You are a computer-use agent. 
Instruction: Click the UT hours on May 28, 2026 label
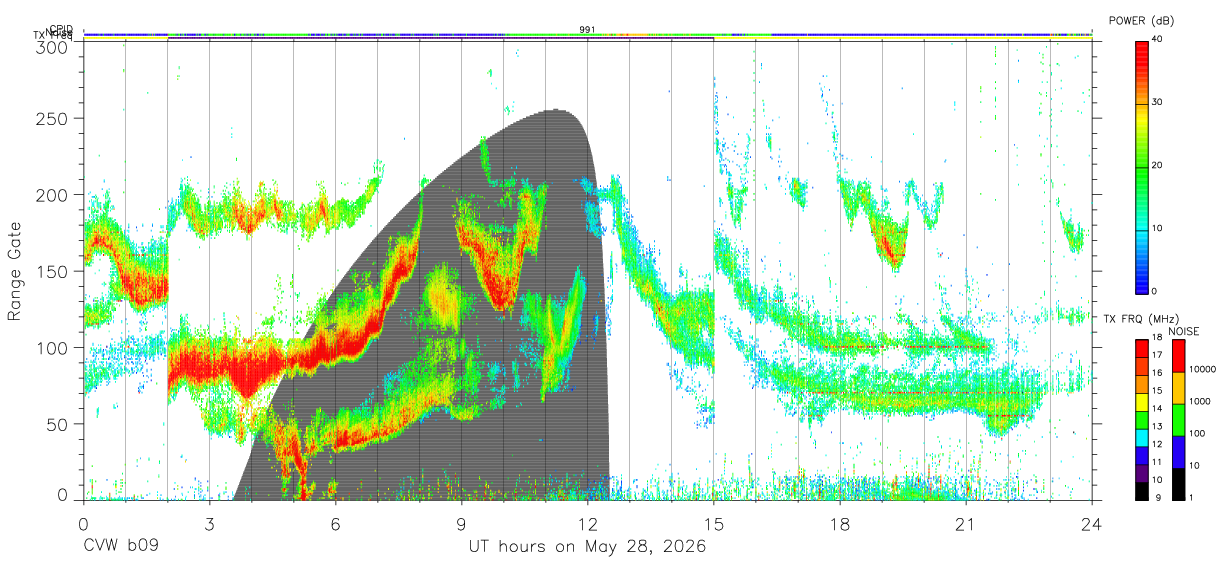click(588, 547)
